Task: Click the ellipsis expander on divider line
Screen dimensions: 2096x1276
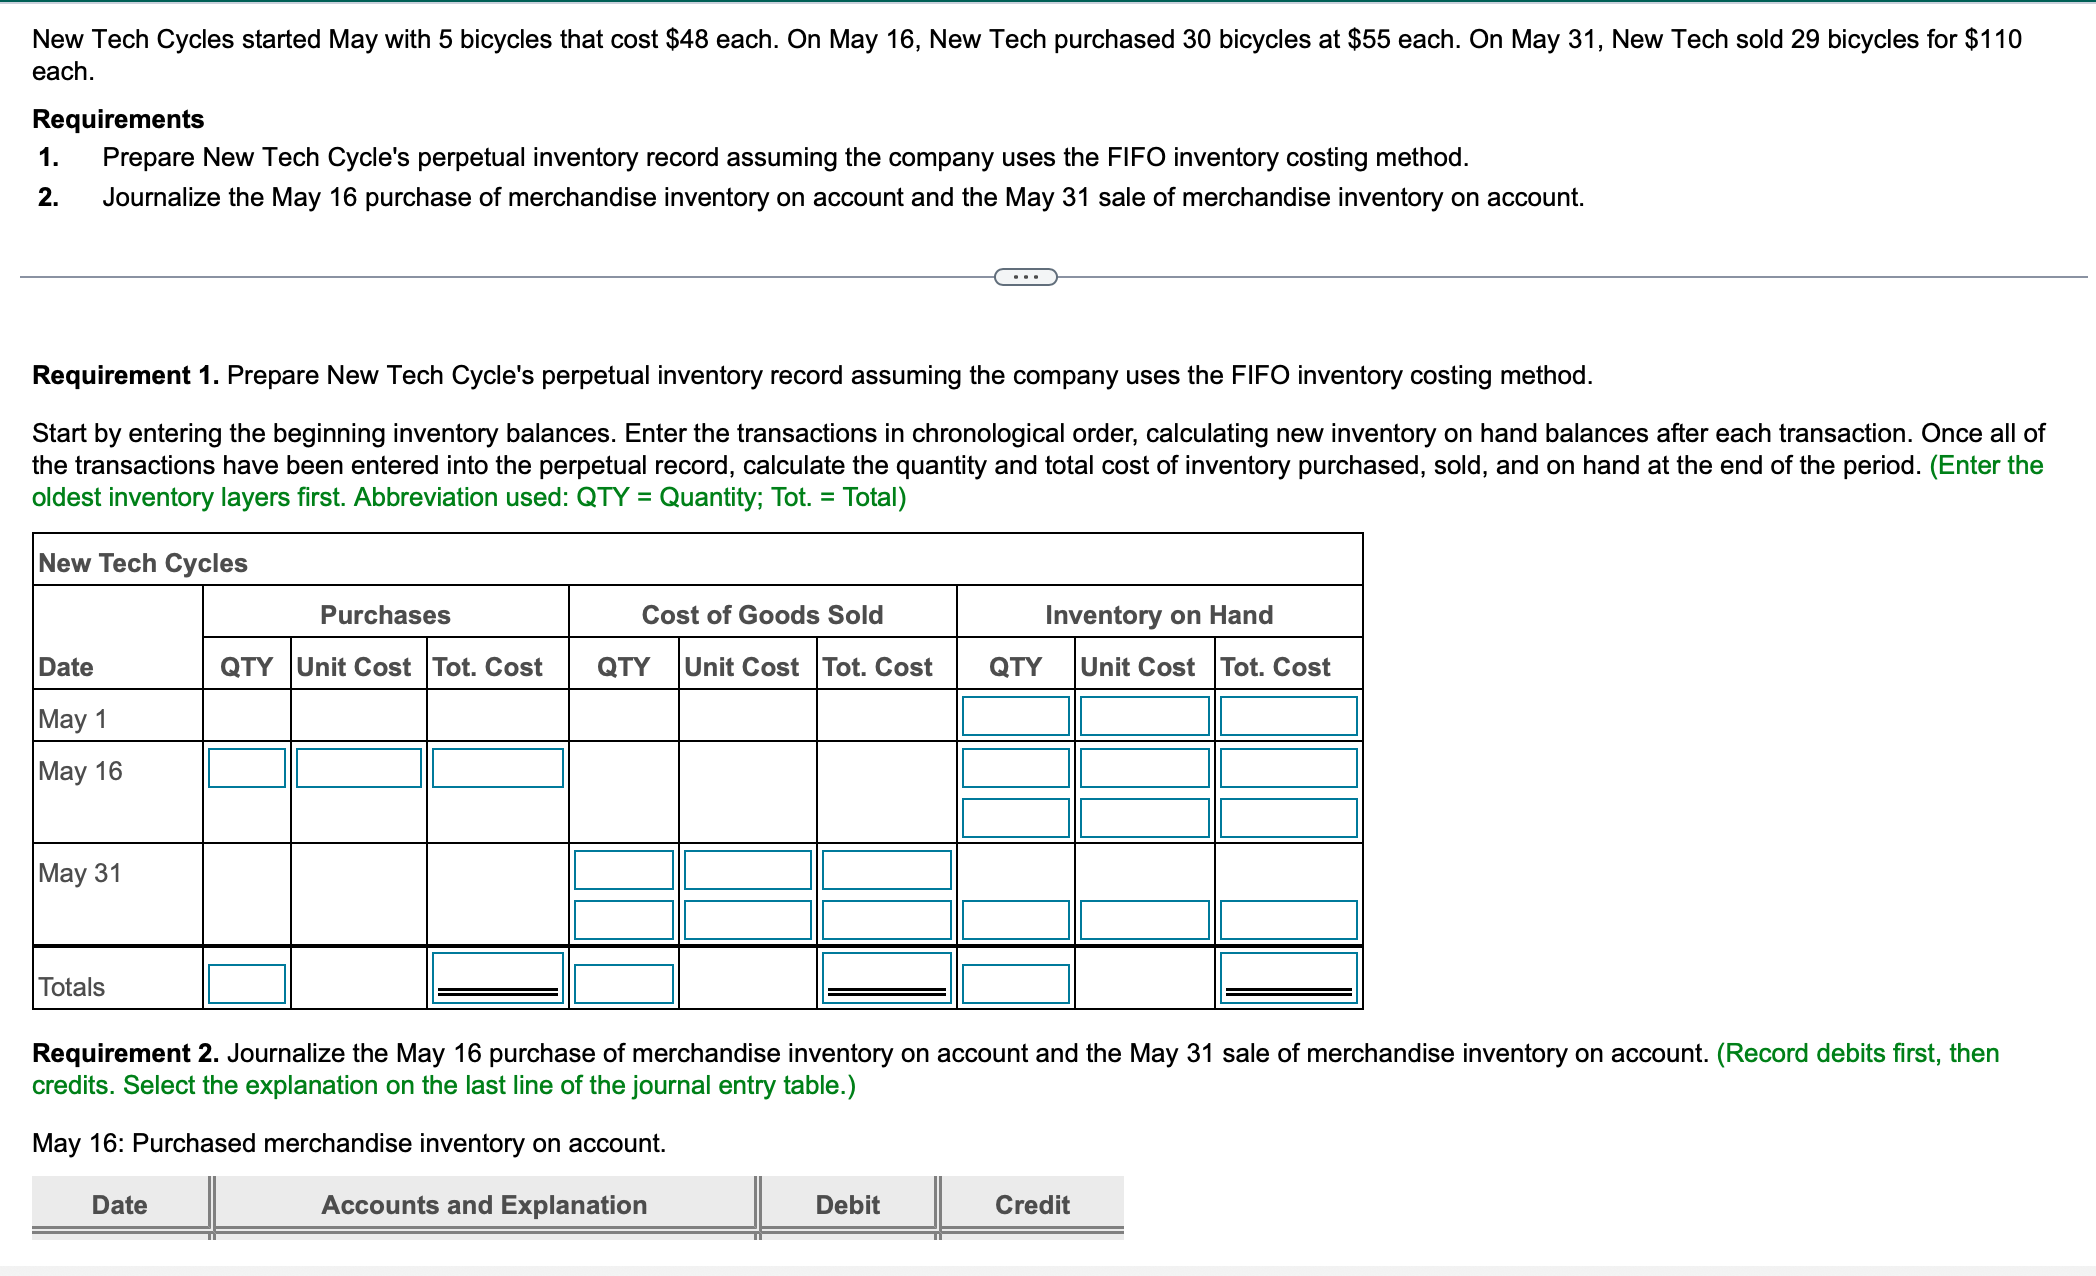Action: click(x=1025, y=277)
